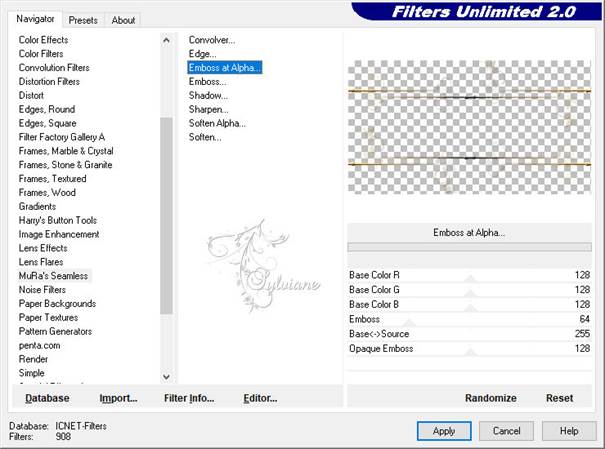Choose the Convolver... filter

(x=212, y=40)
